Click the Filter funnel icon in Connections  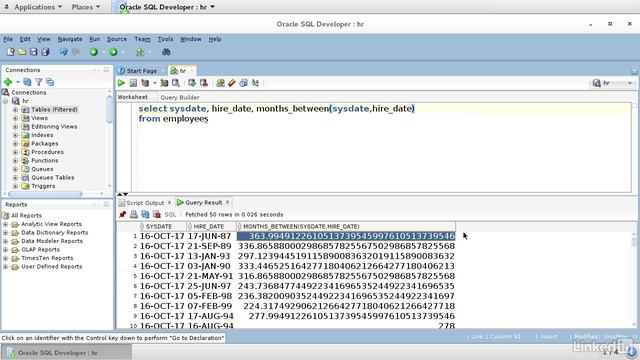[39, 82]
